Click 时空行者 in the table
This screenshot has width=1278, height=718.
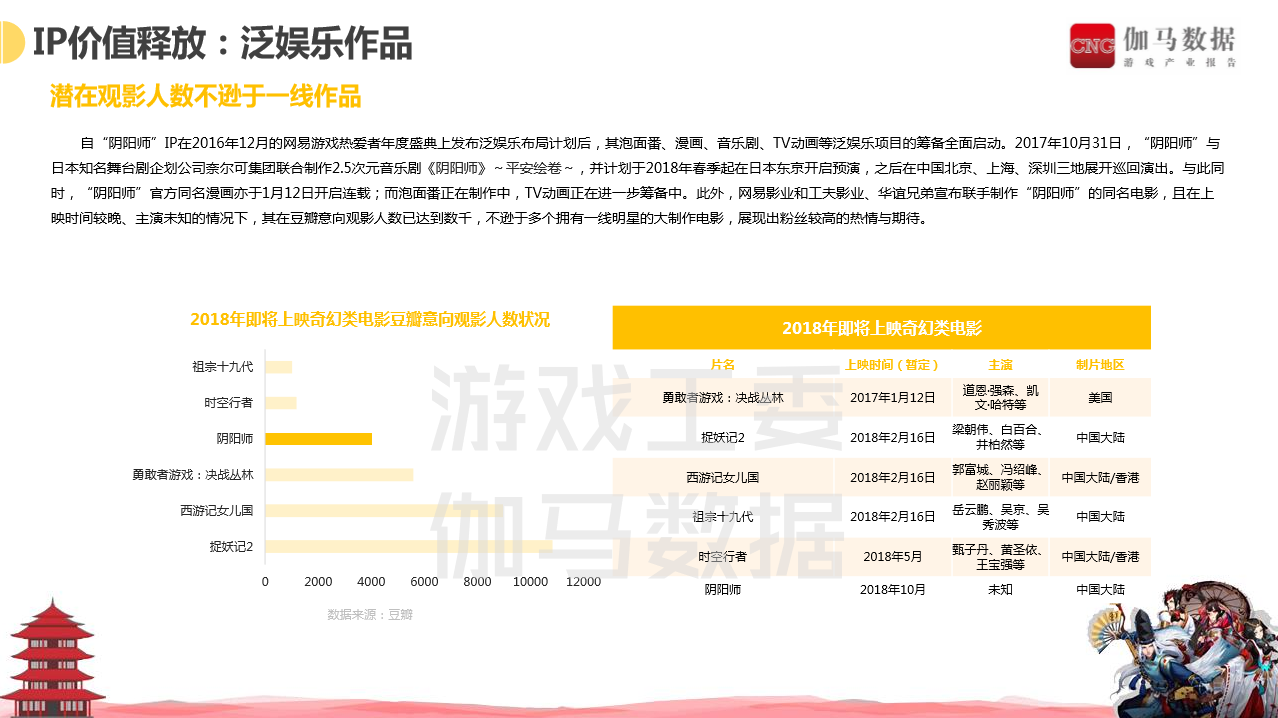click(723, 556)
